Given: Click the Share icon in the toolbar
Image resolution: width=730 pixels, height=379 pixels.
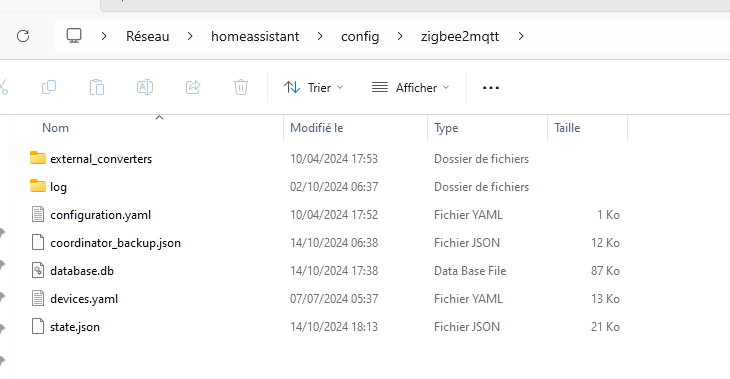Looking at the screenshot, I should coord(193,87).
